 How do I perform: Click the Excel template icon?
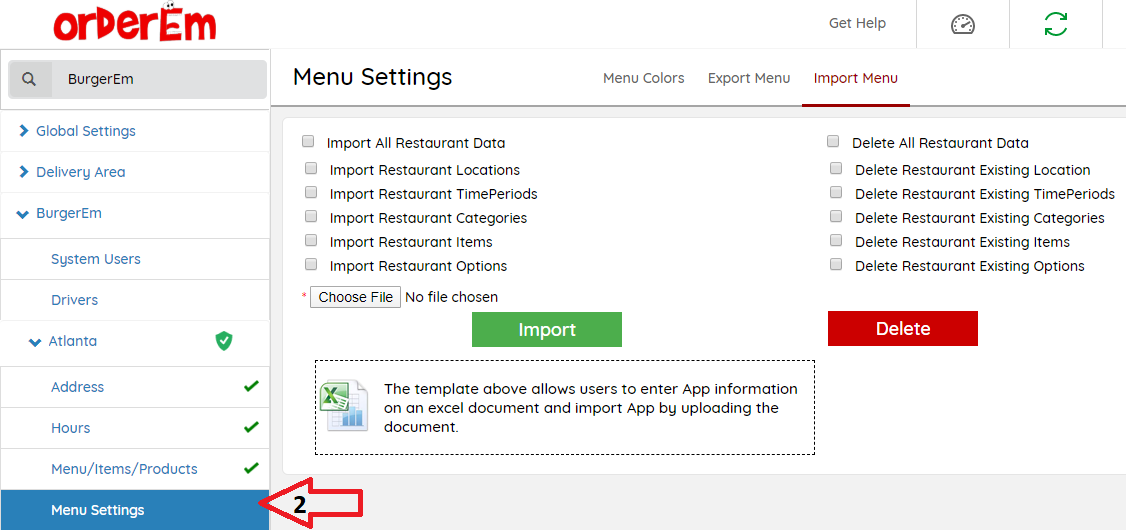click(343, 406)
